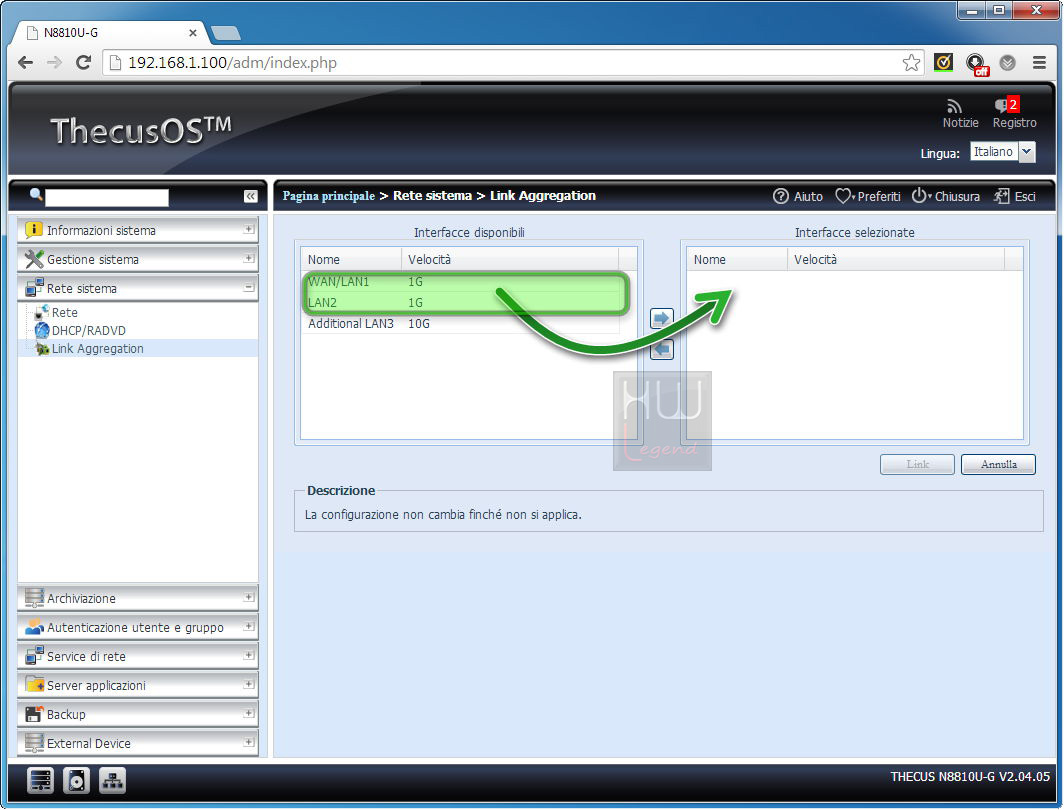Open the network status icon in bottom bar

pos(112,781)
